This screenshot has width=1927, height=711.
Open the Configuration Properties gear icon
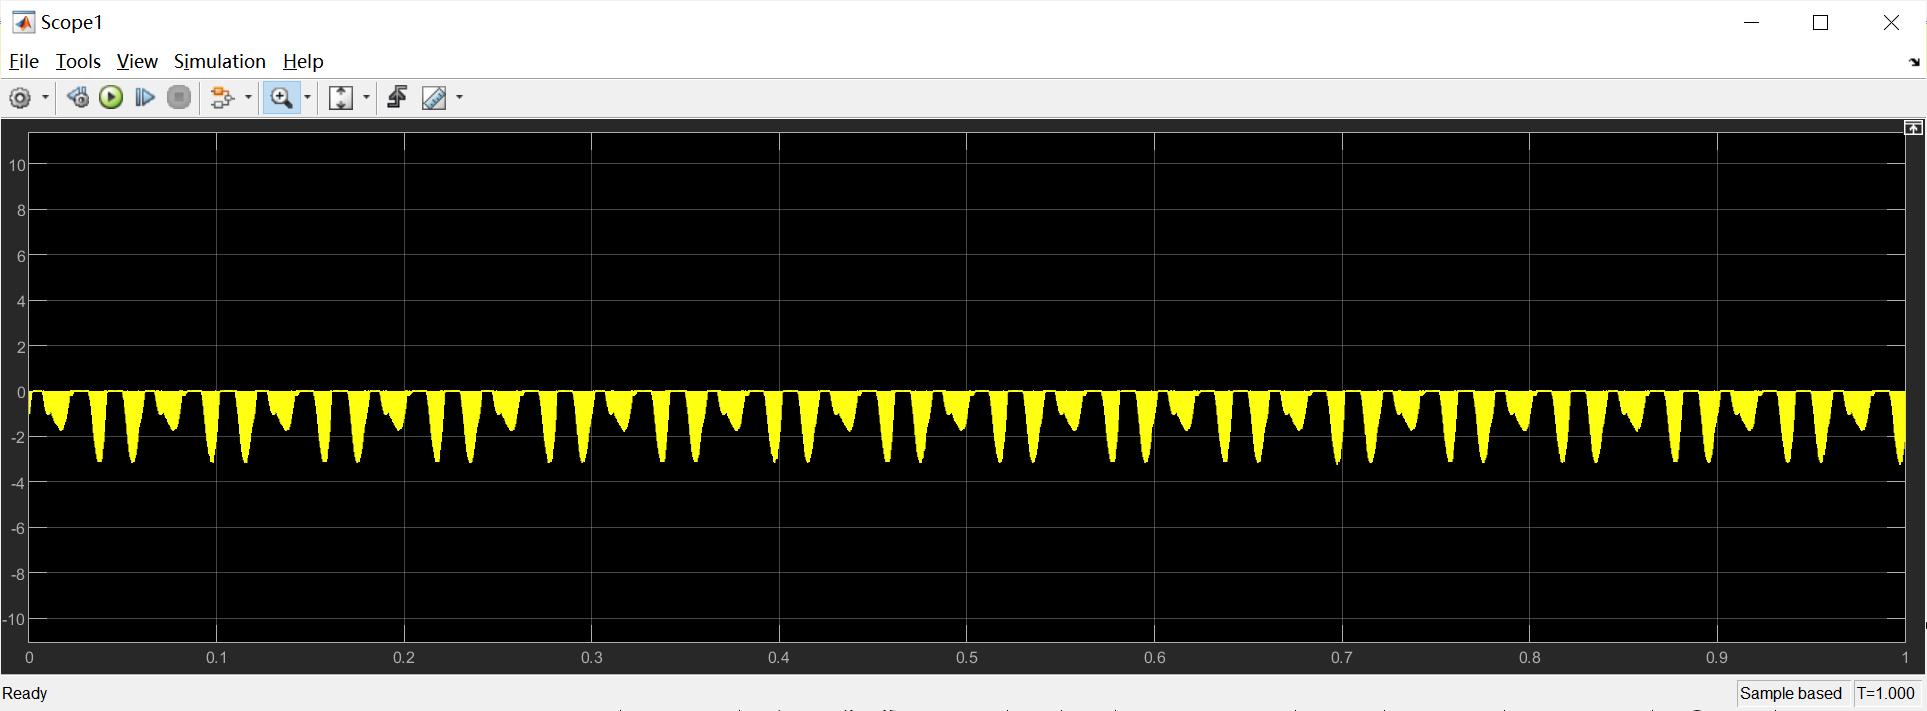pos(20,98)
